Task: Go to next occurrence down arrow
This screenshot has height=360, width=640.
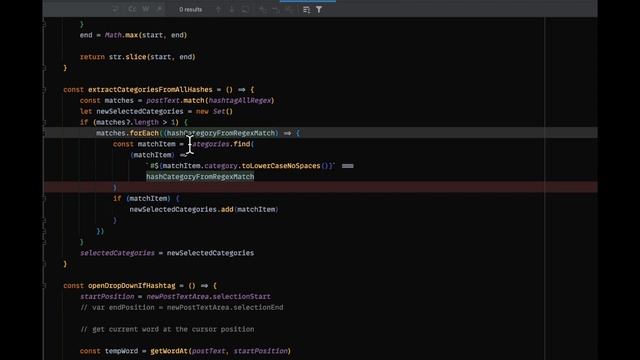Action: point(231,9)
